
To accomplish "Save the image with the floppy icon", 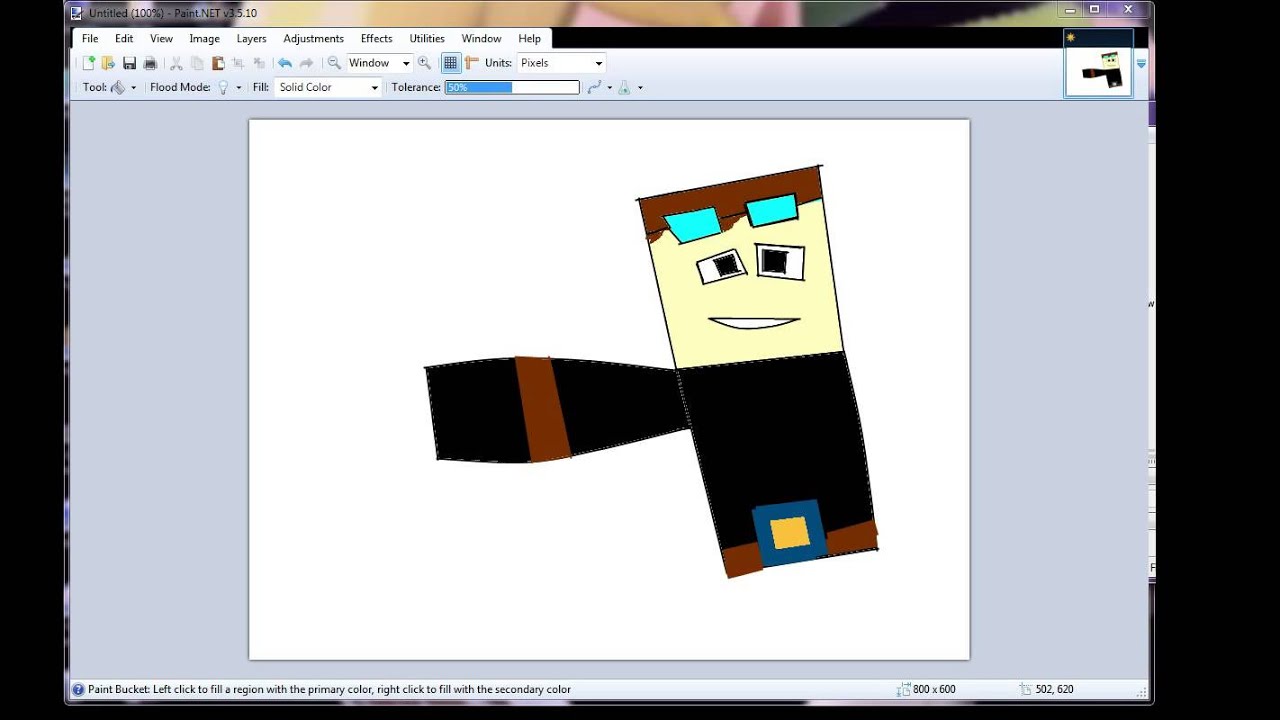I will 129,63.
